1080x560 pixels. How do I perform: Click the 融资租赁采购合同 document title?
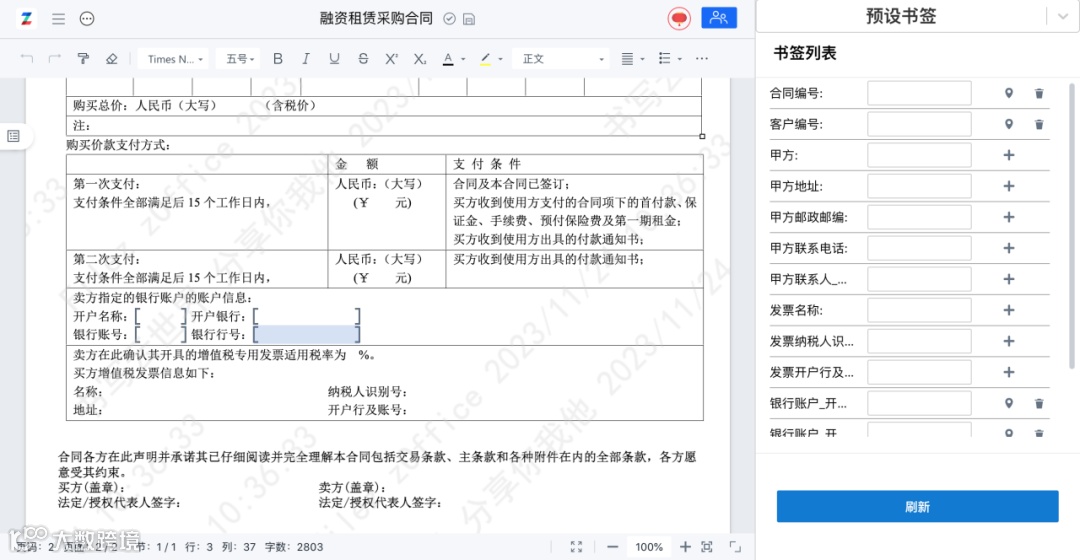376,19
